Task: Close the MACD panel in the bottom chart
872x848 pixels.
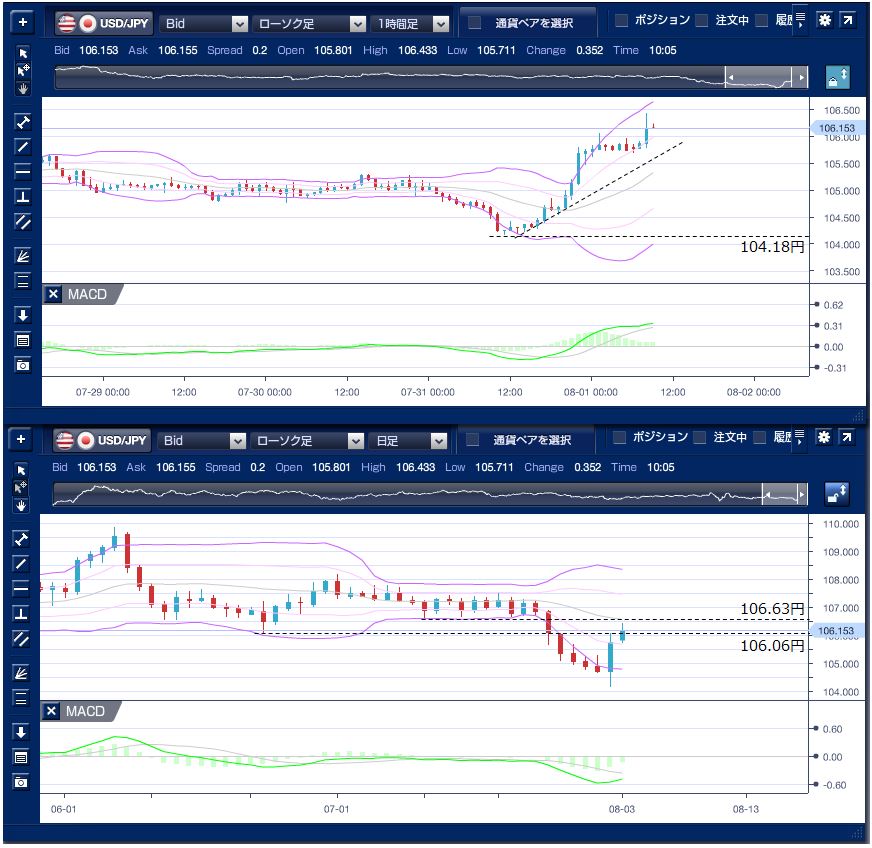Action: point(52,711)
